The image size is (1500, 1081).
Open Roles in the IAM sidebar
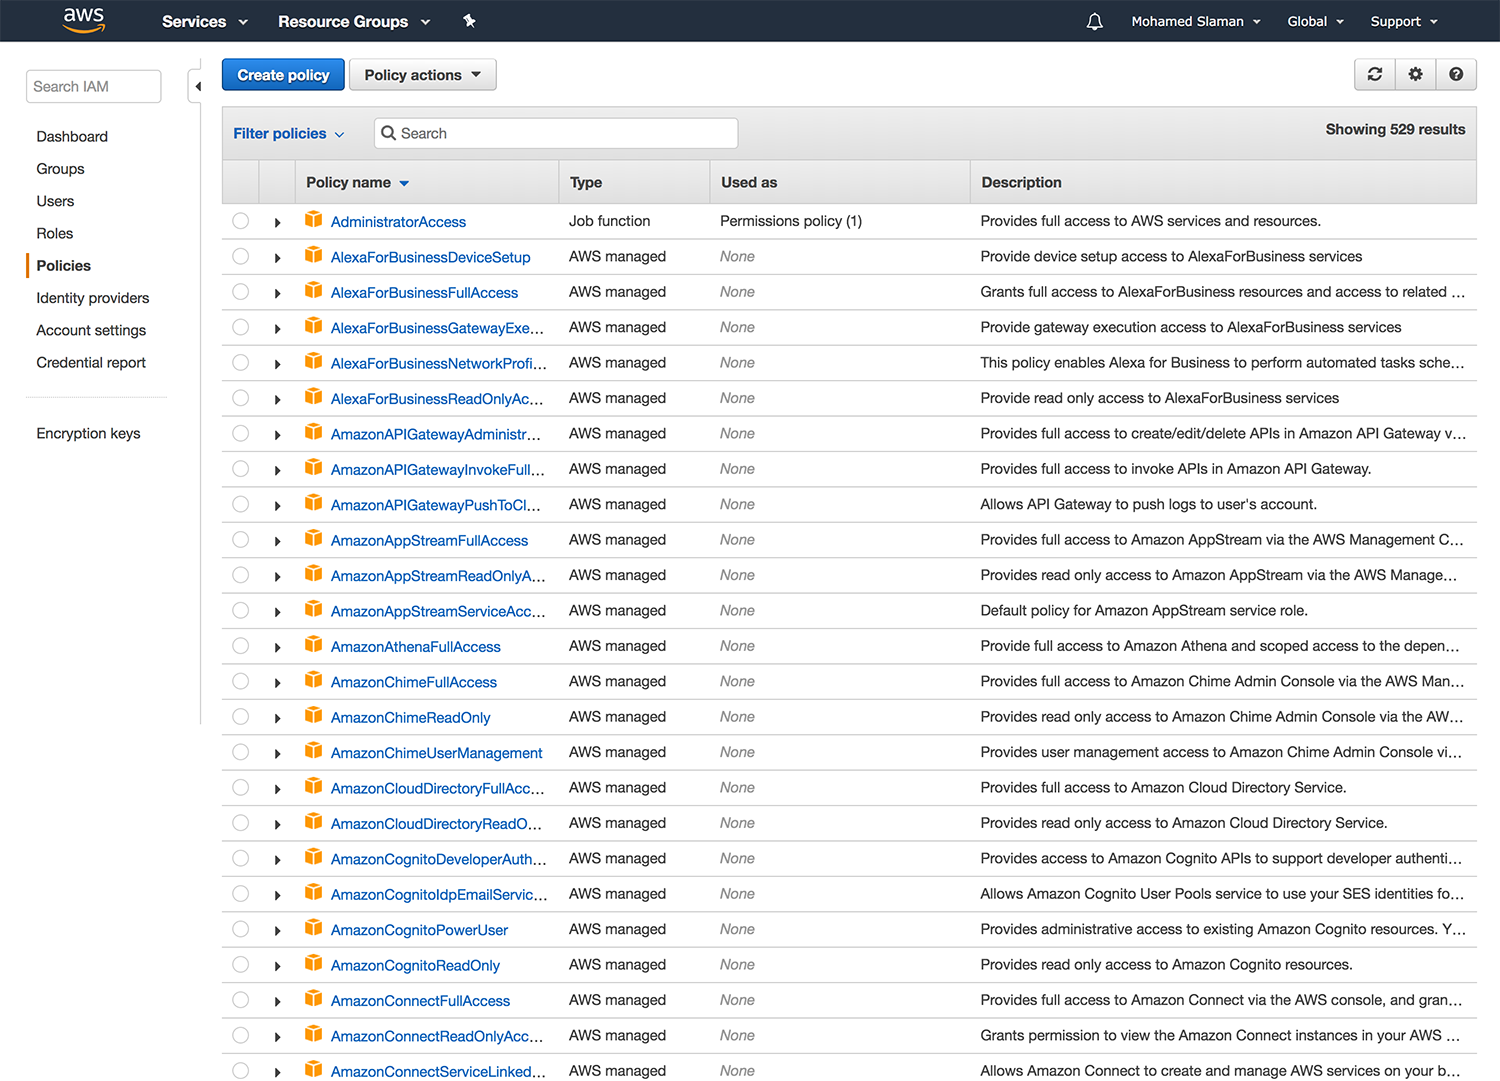55,233
